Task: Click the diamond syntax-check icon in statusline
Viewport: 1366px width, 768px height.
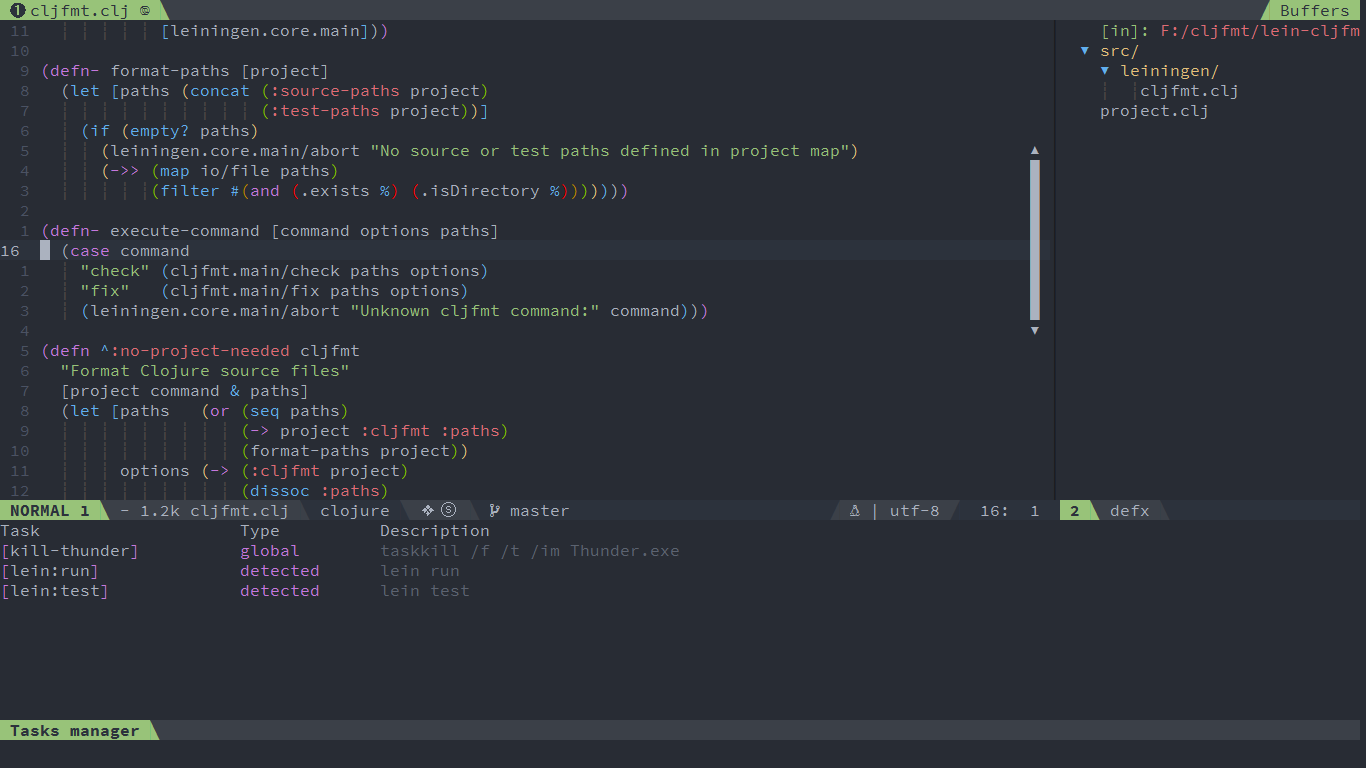Action: point(428,510)
